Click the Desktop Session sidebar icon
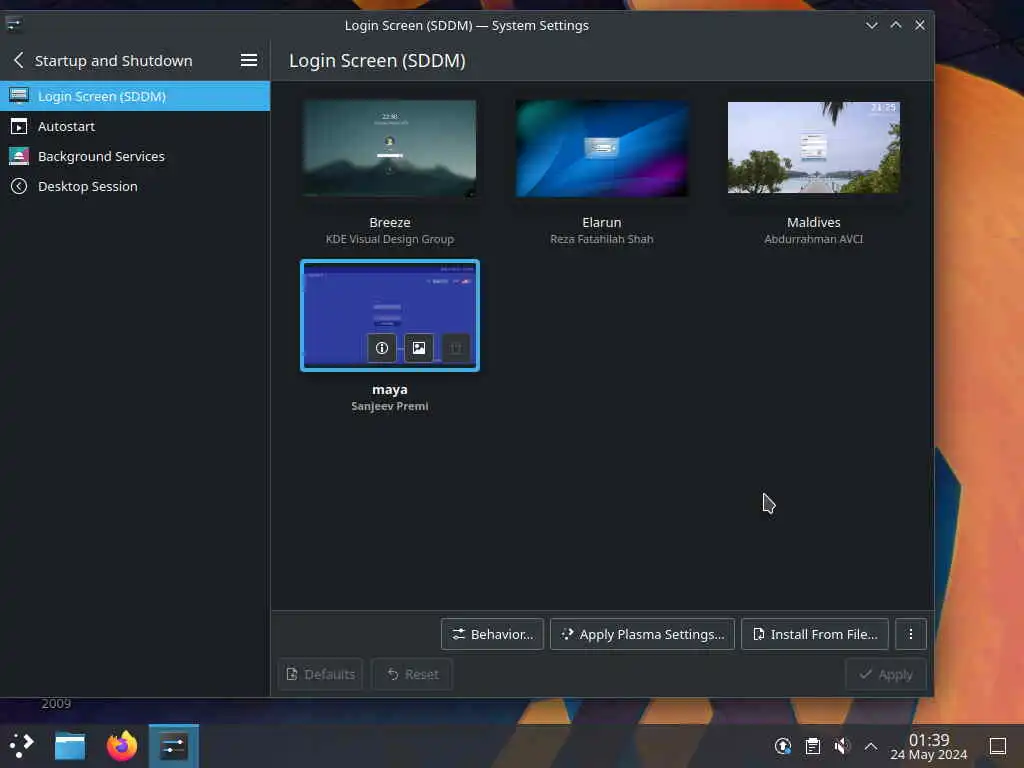 19,186
